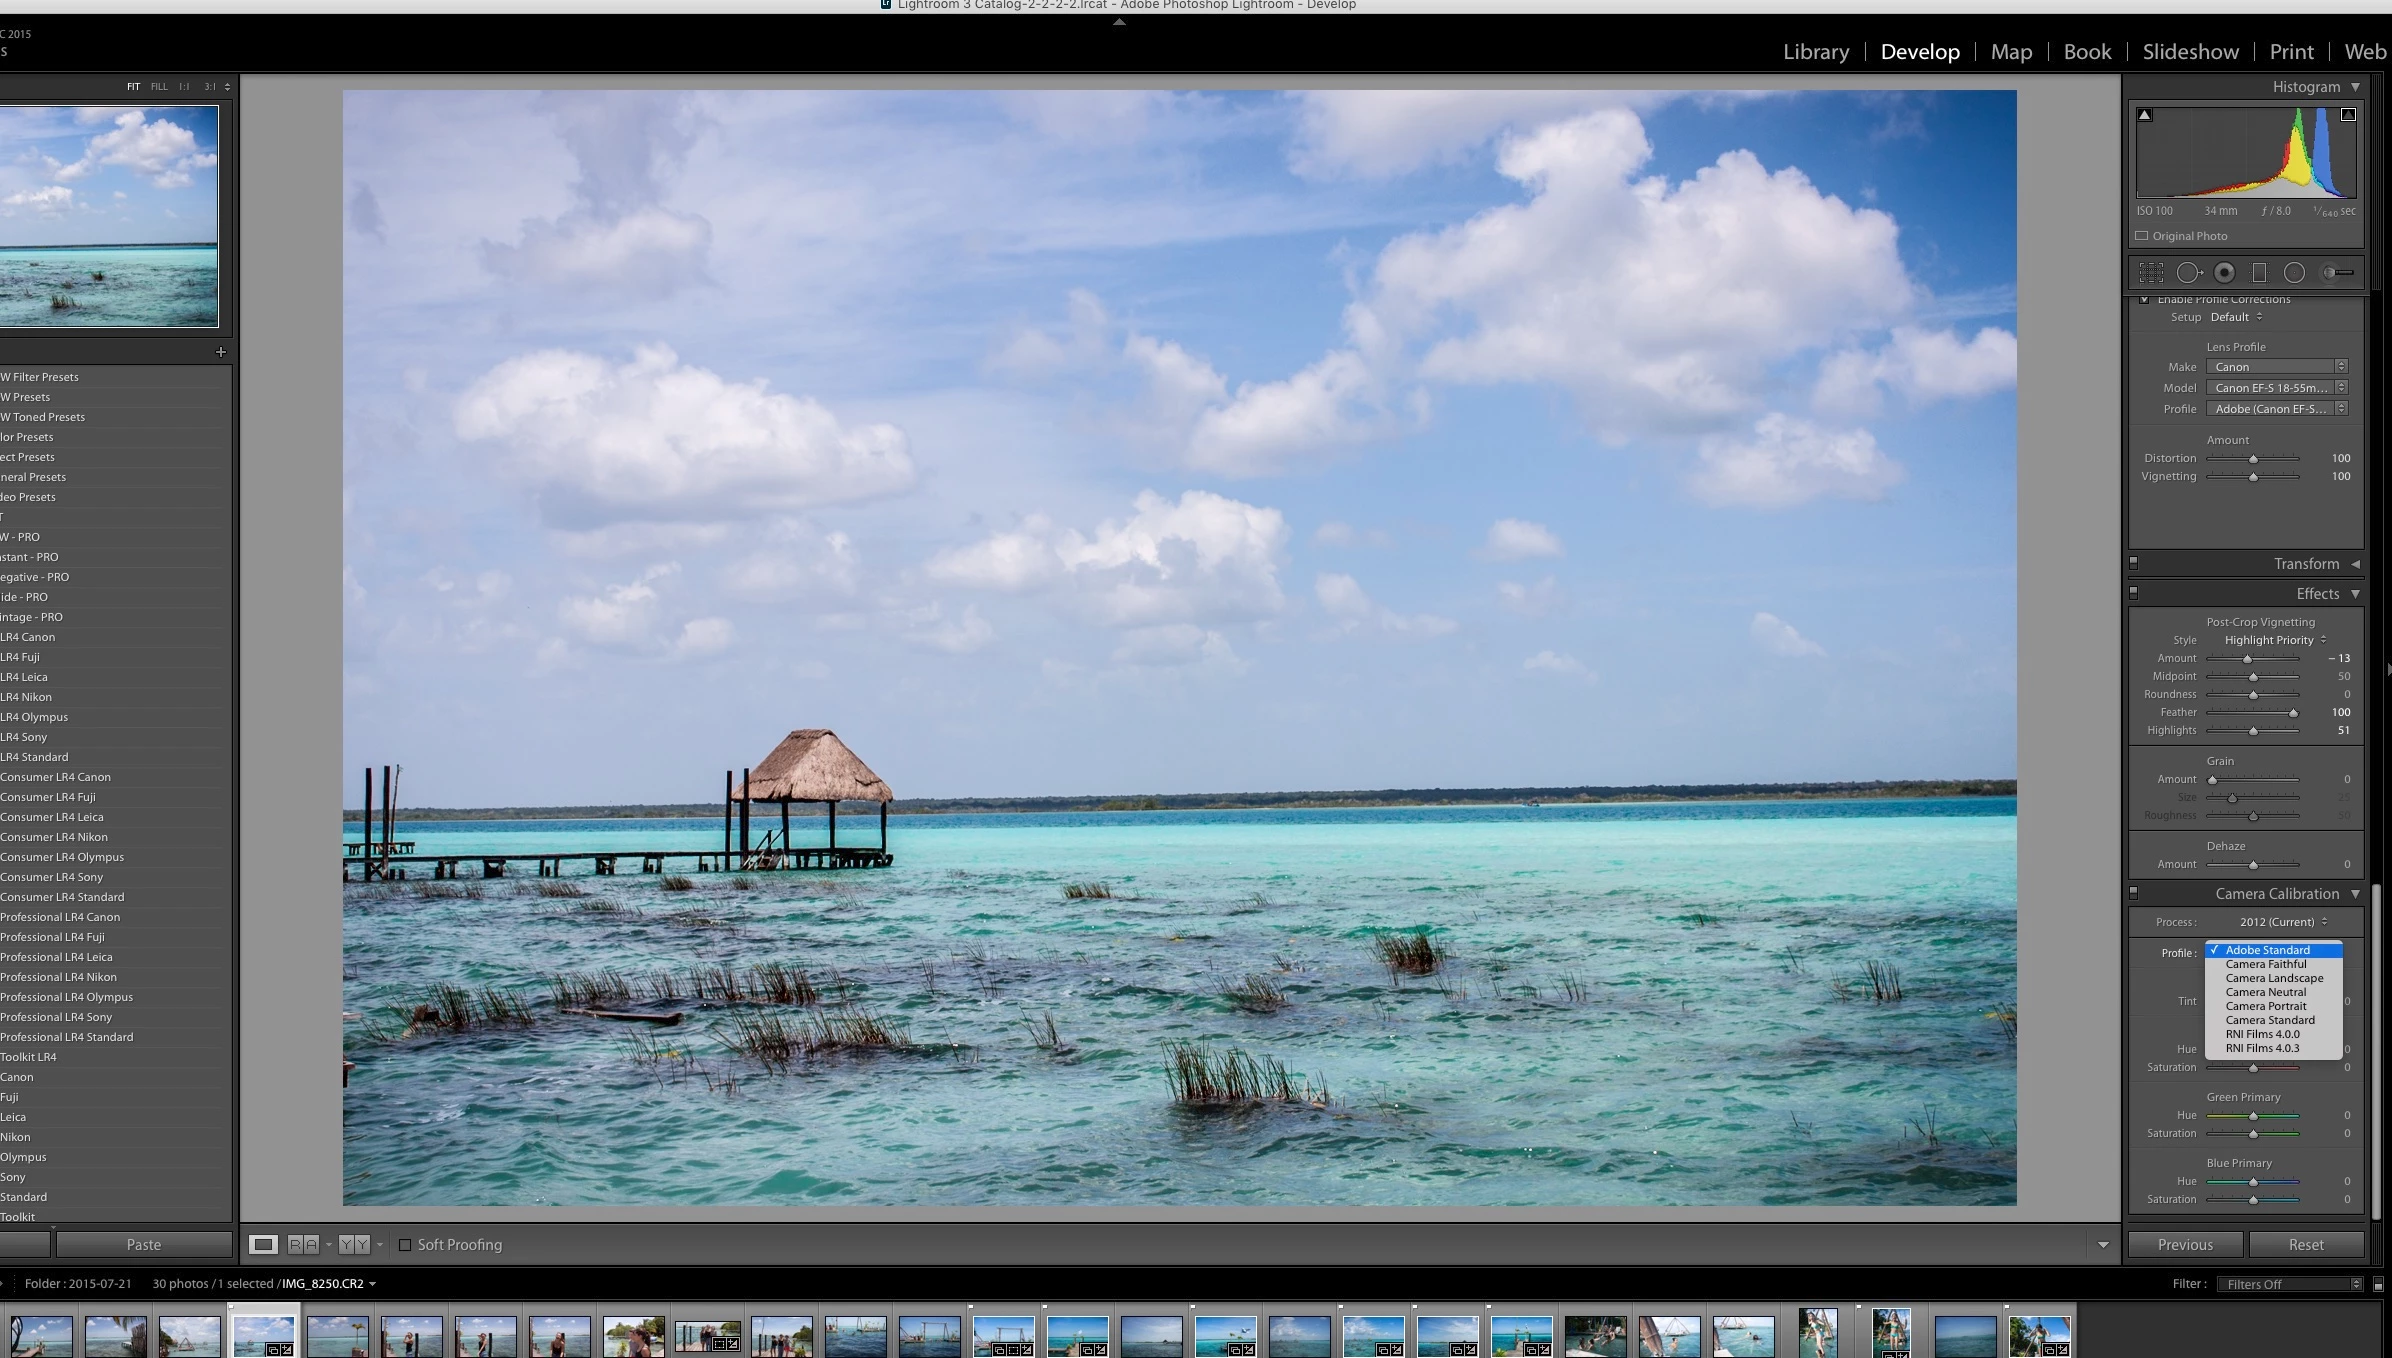This screenshot has width=2392, height=1358.
Task: Choose Camera Landscape from profile list
Action: click(2274, 978)
